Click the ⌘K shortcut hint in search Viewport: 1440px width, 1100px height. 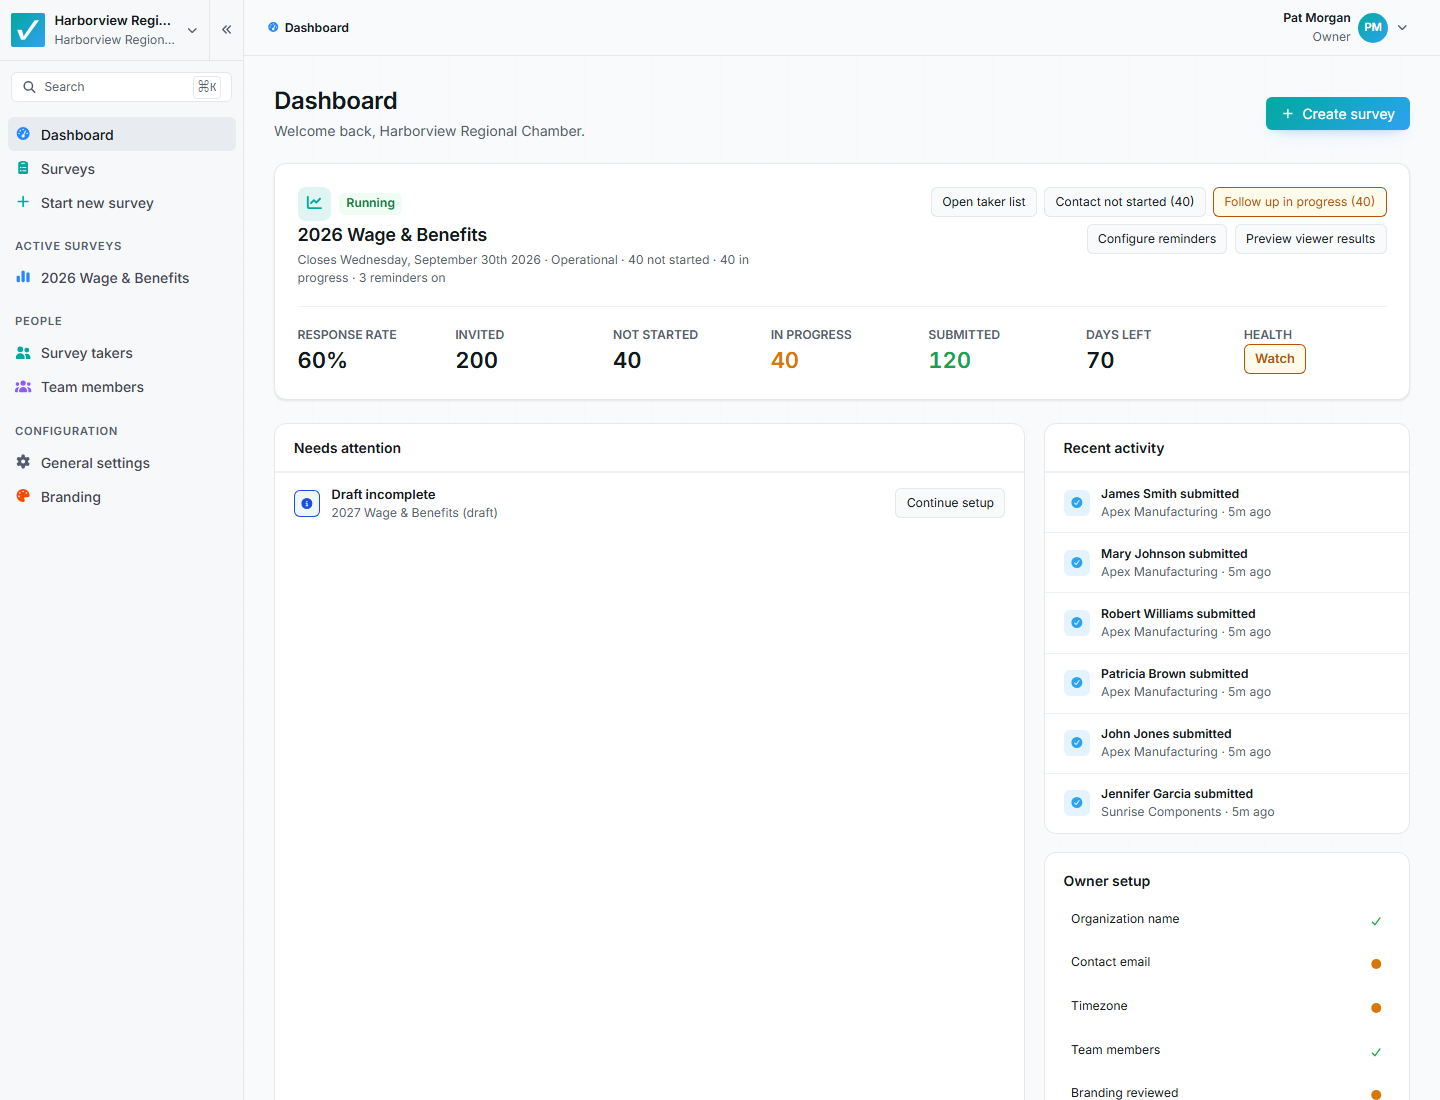pyautogui.click(x=207, y=87)
